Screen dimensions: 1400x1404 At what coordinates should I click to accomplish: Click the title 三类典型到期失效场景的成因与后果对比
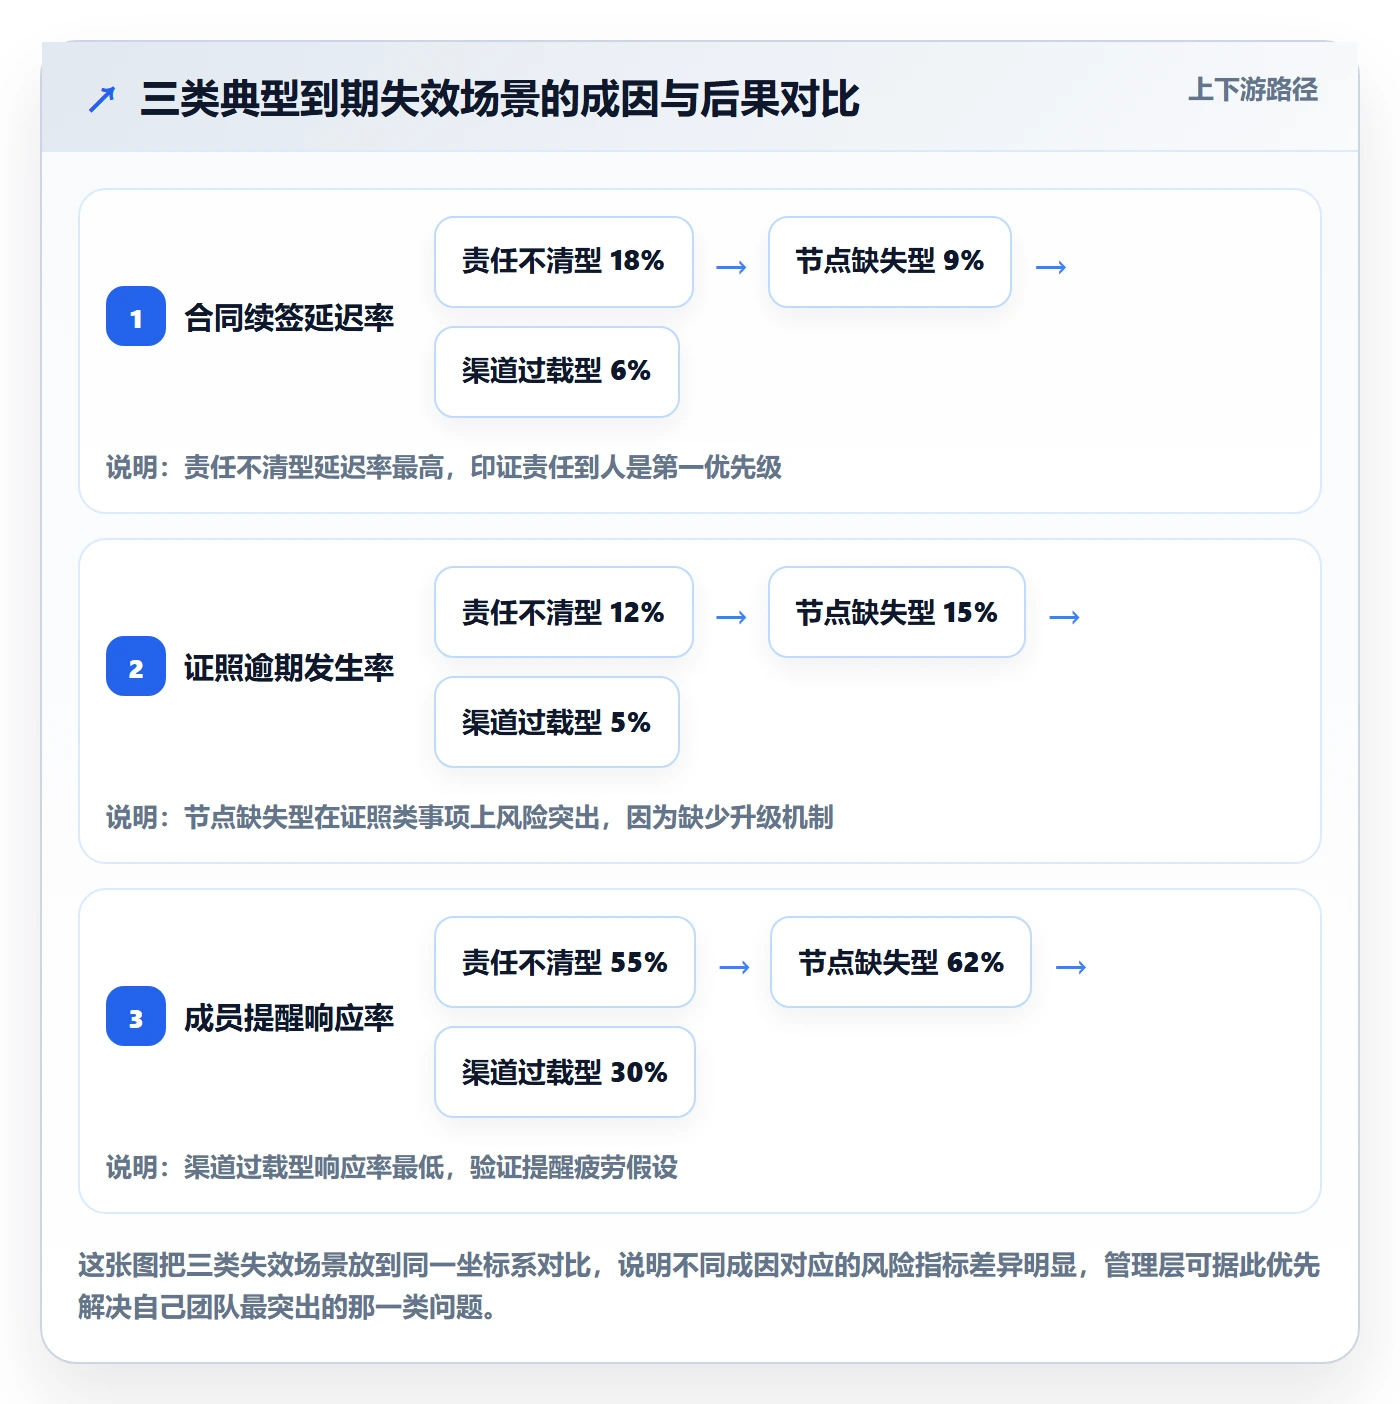coord(500,99)
